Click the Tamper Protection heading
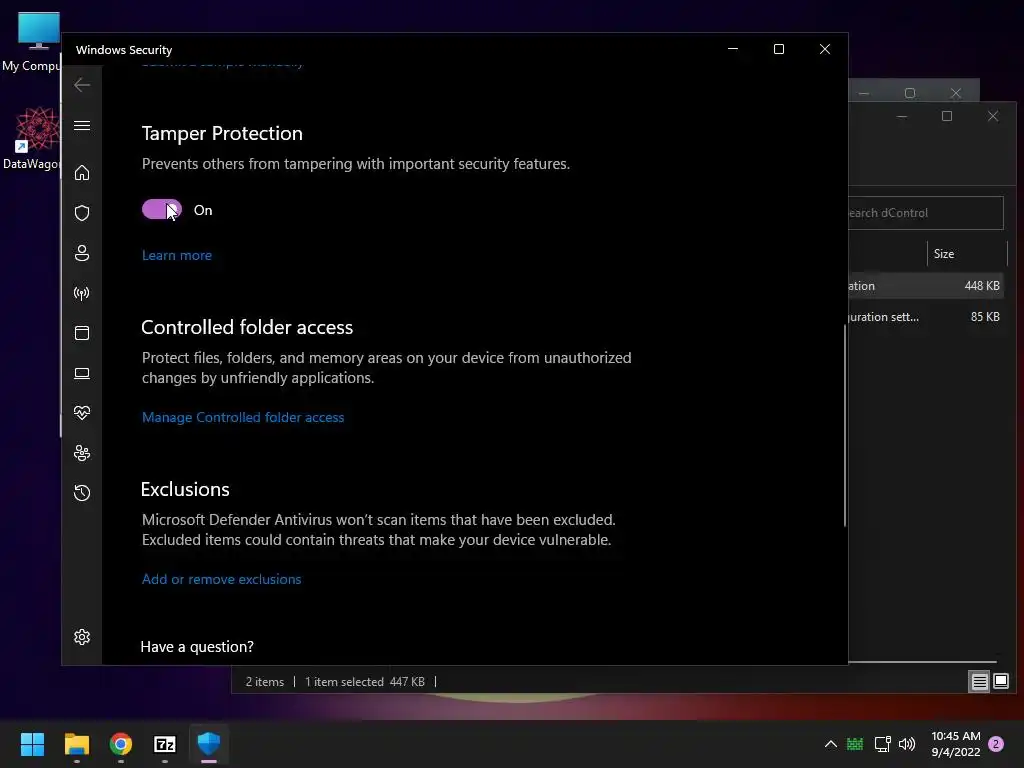This screenshot has width=1024, height=768. (222, 133)
